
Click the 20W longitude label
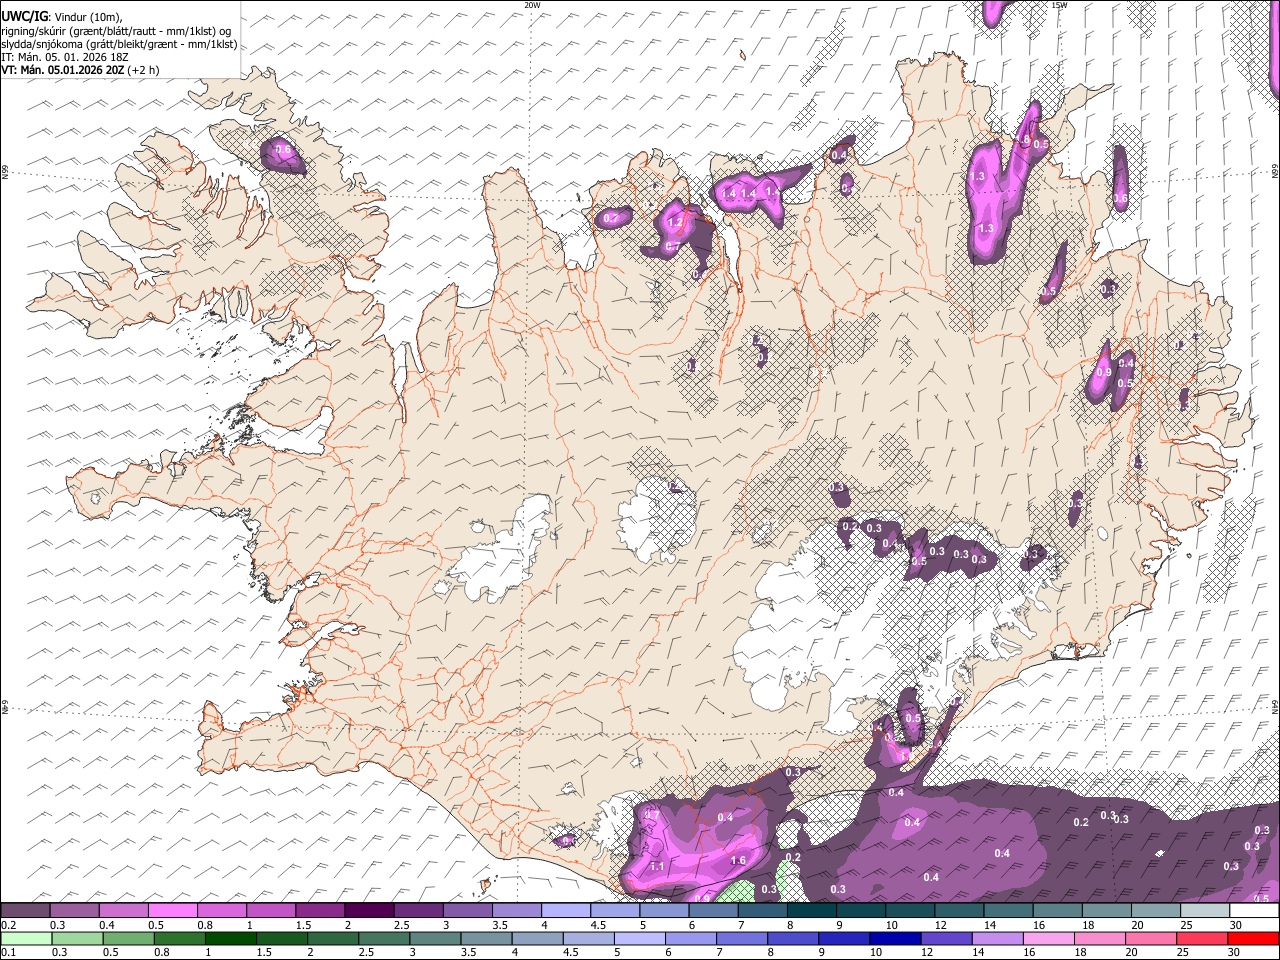coord(532,5)
